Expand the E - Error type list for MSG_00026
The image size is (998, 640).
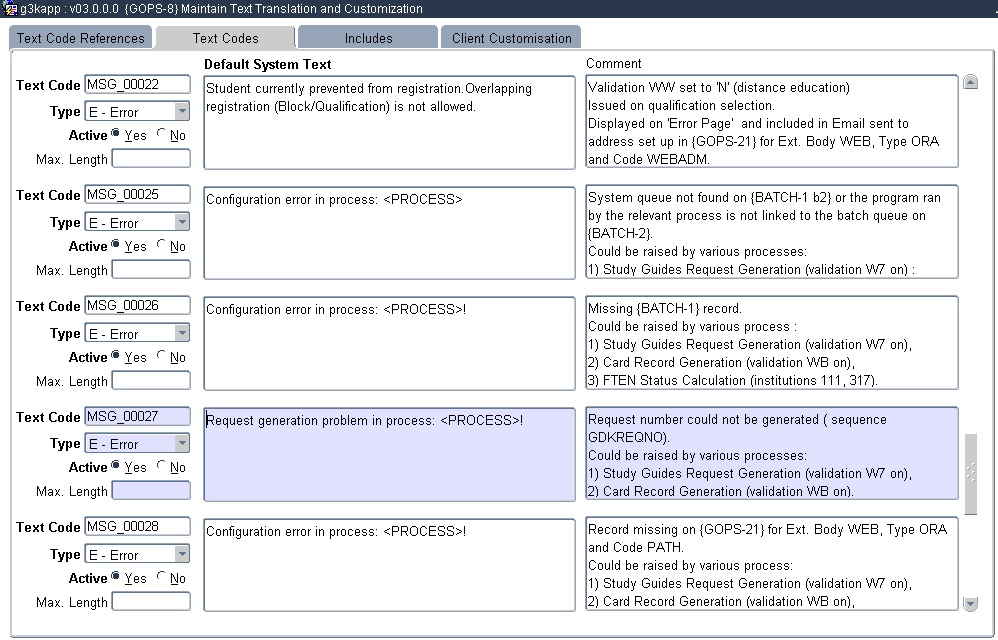181,332
